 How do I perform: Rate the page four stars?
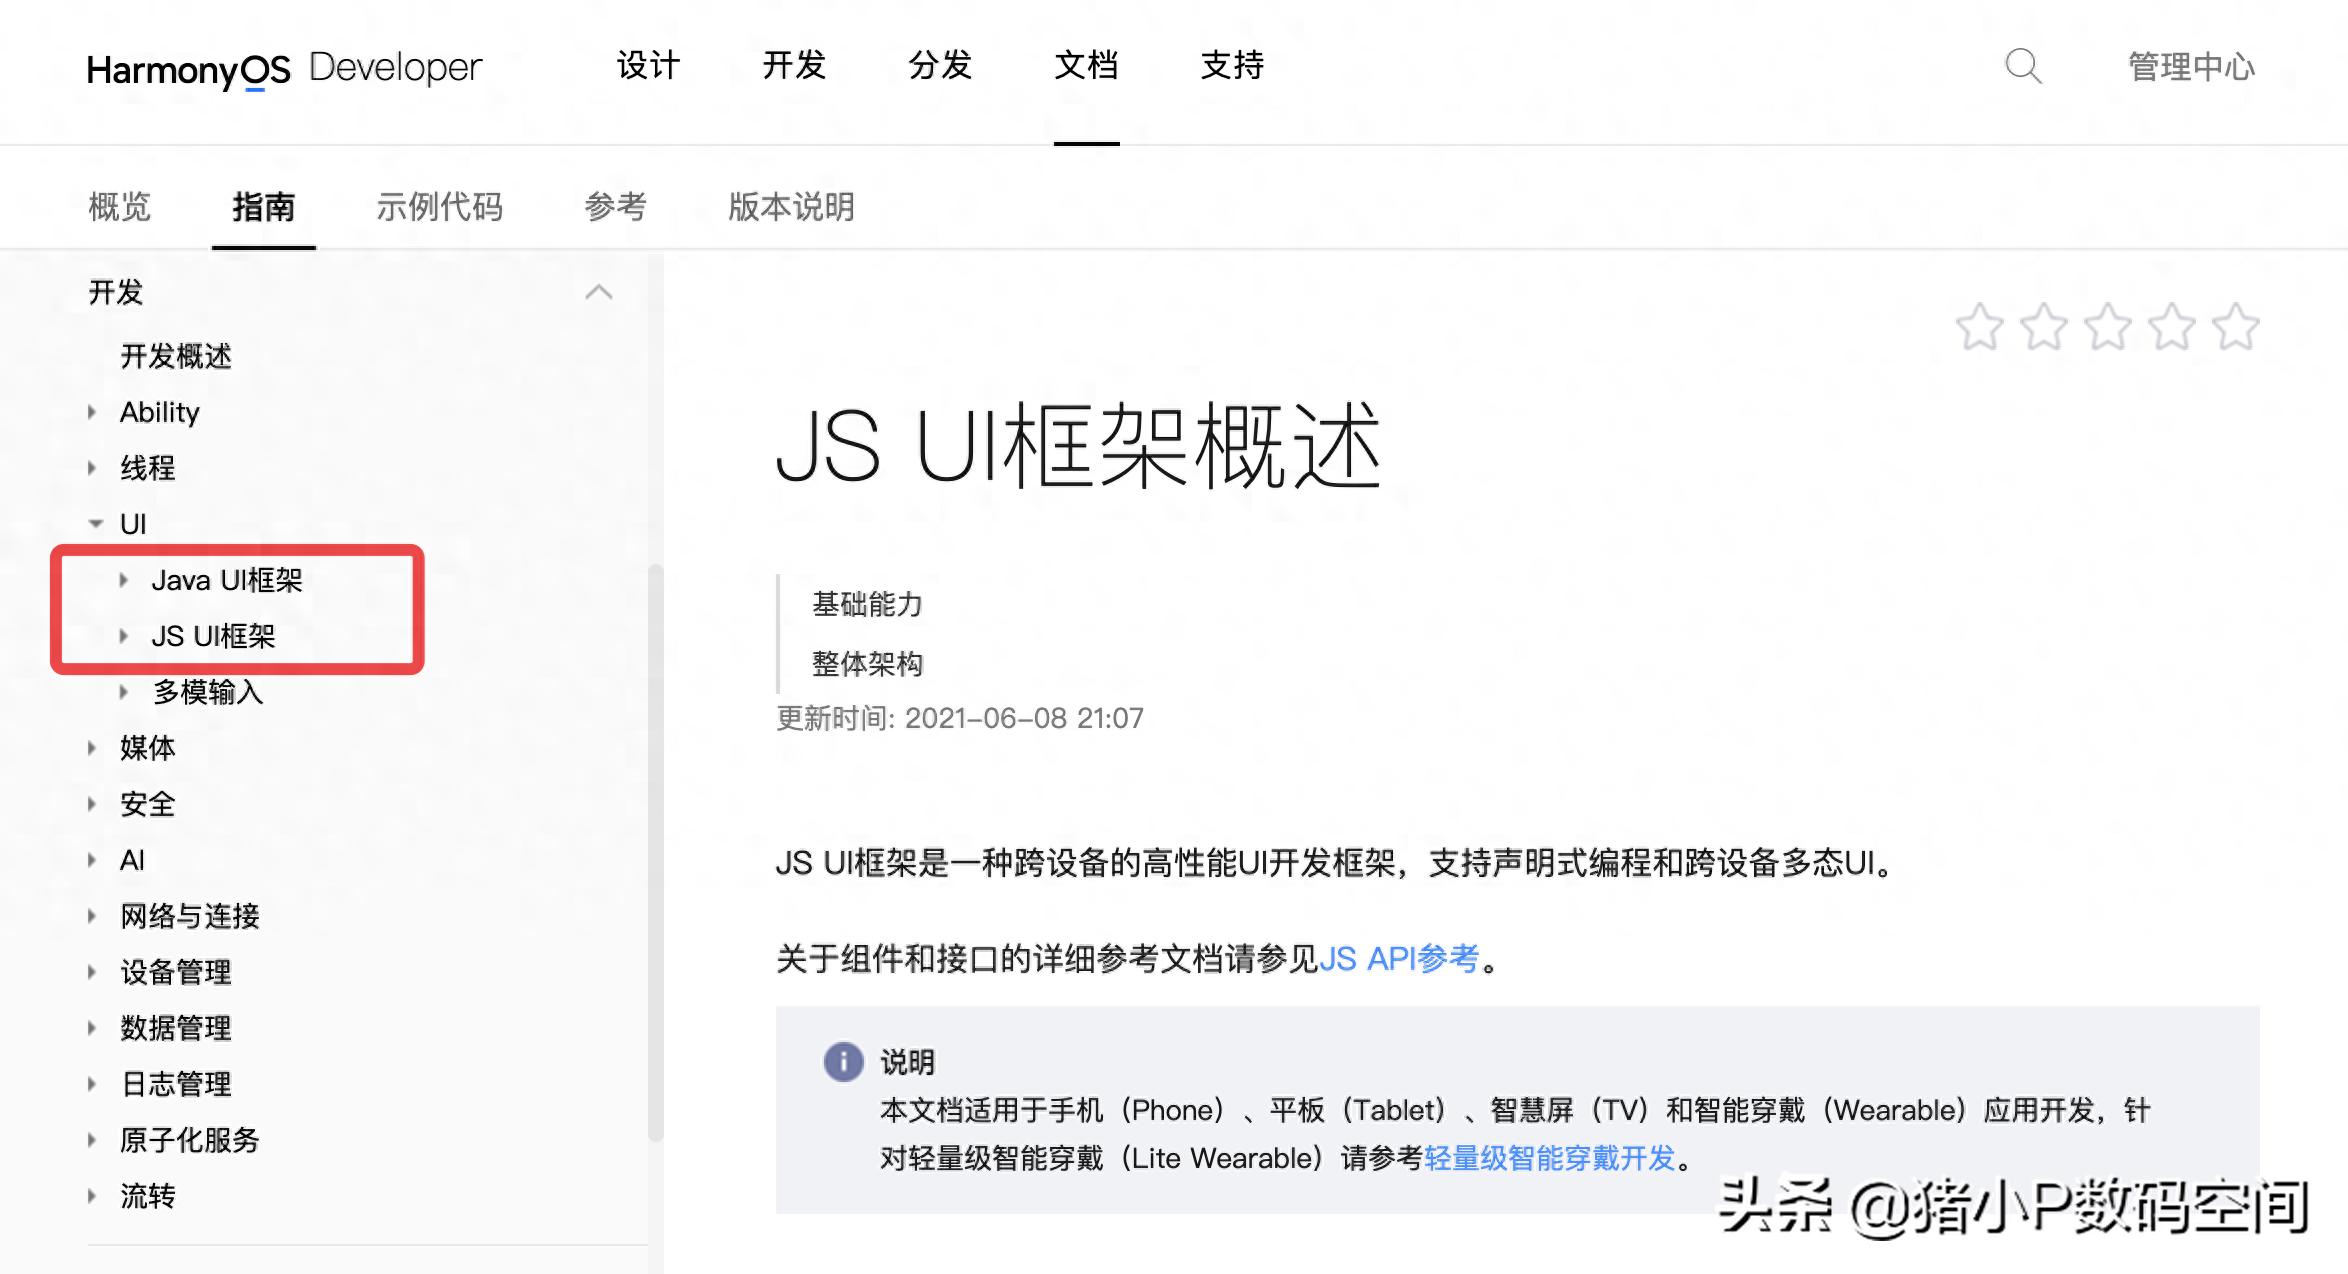tap(2173, 327)
